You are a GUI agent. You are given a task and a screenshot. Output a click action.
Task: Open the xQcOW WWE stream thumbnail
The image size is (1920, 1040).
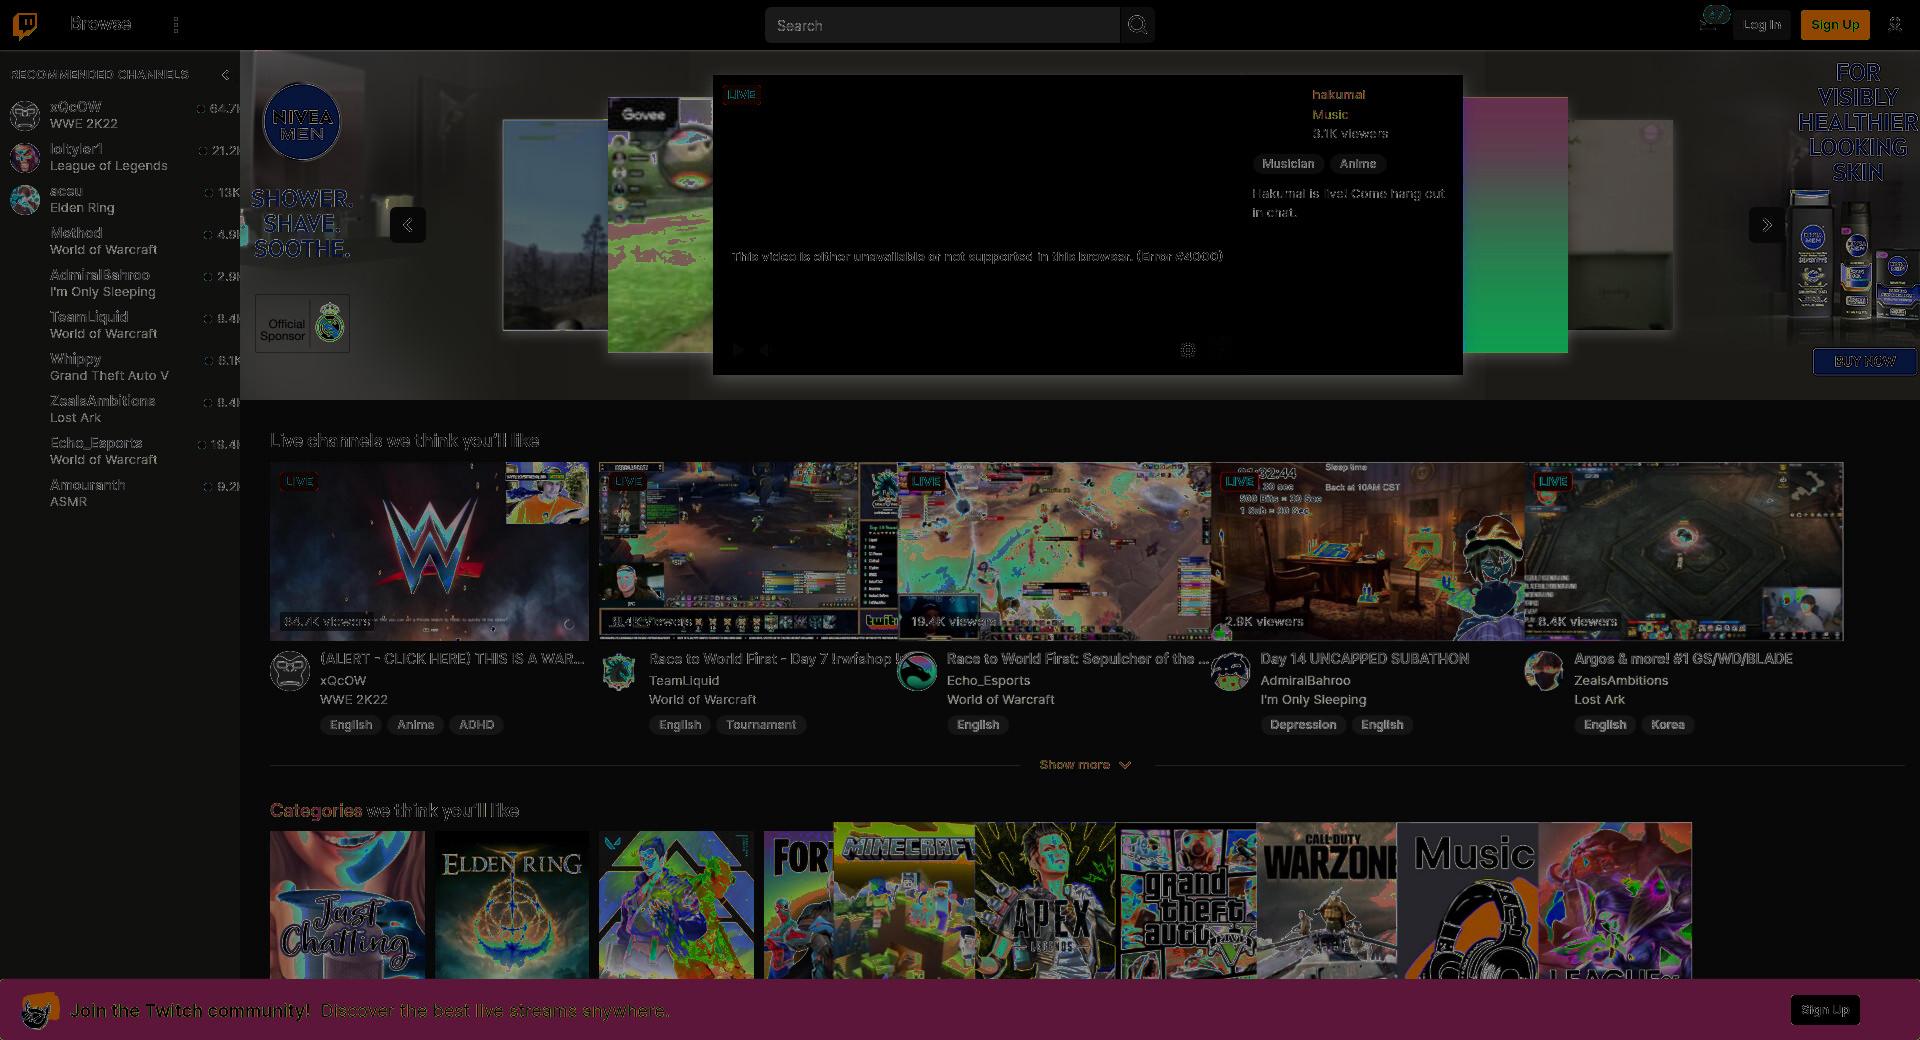[x=429, y=551]
